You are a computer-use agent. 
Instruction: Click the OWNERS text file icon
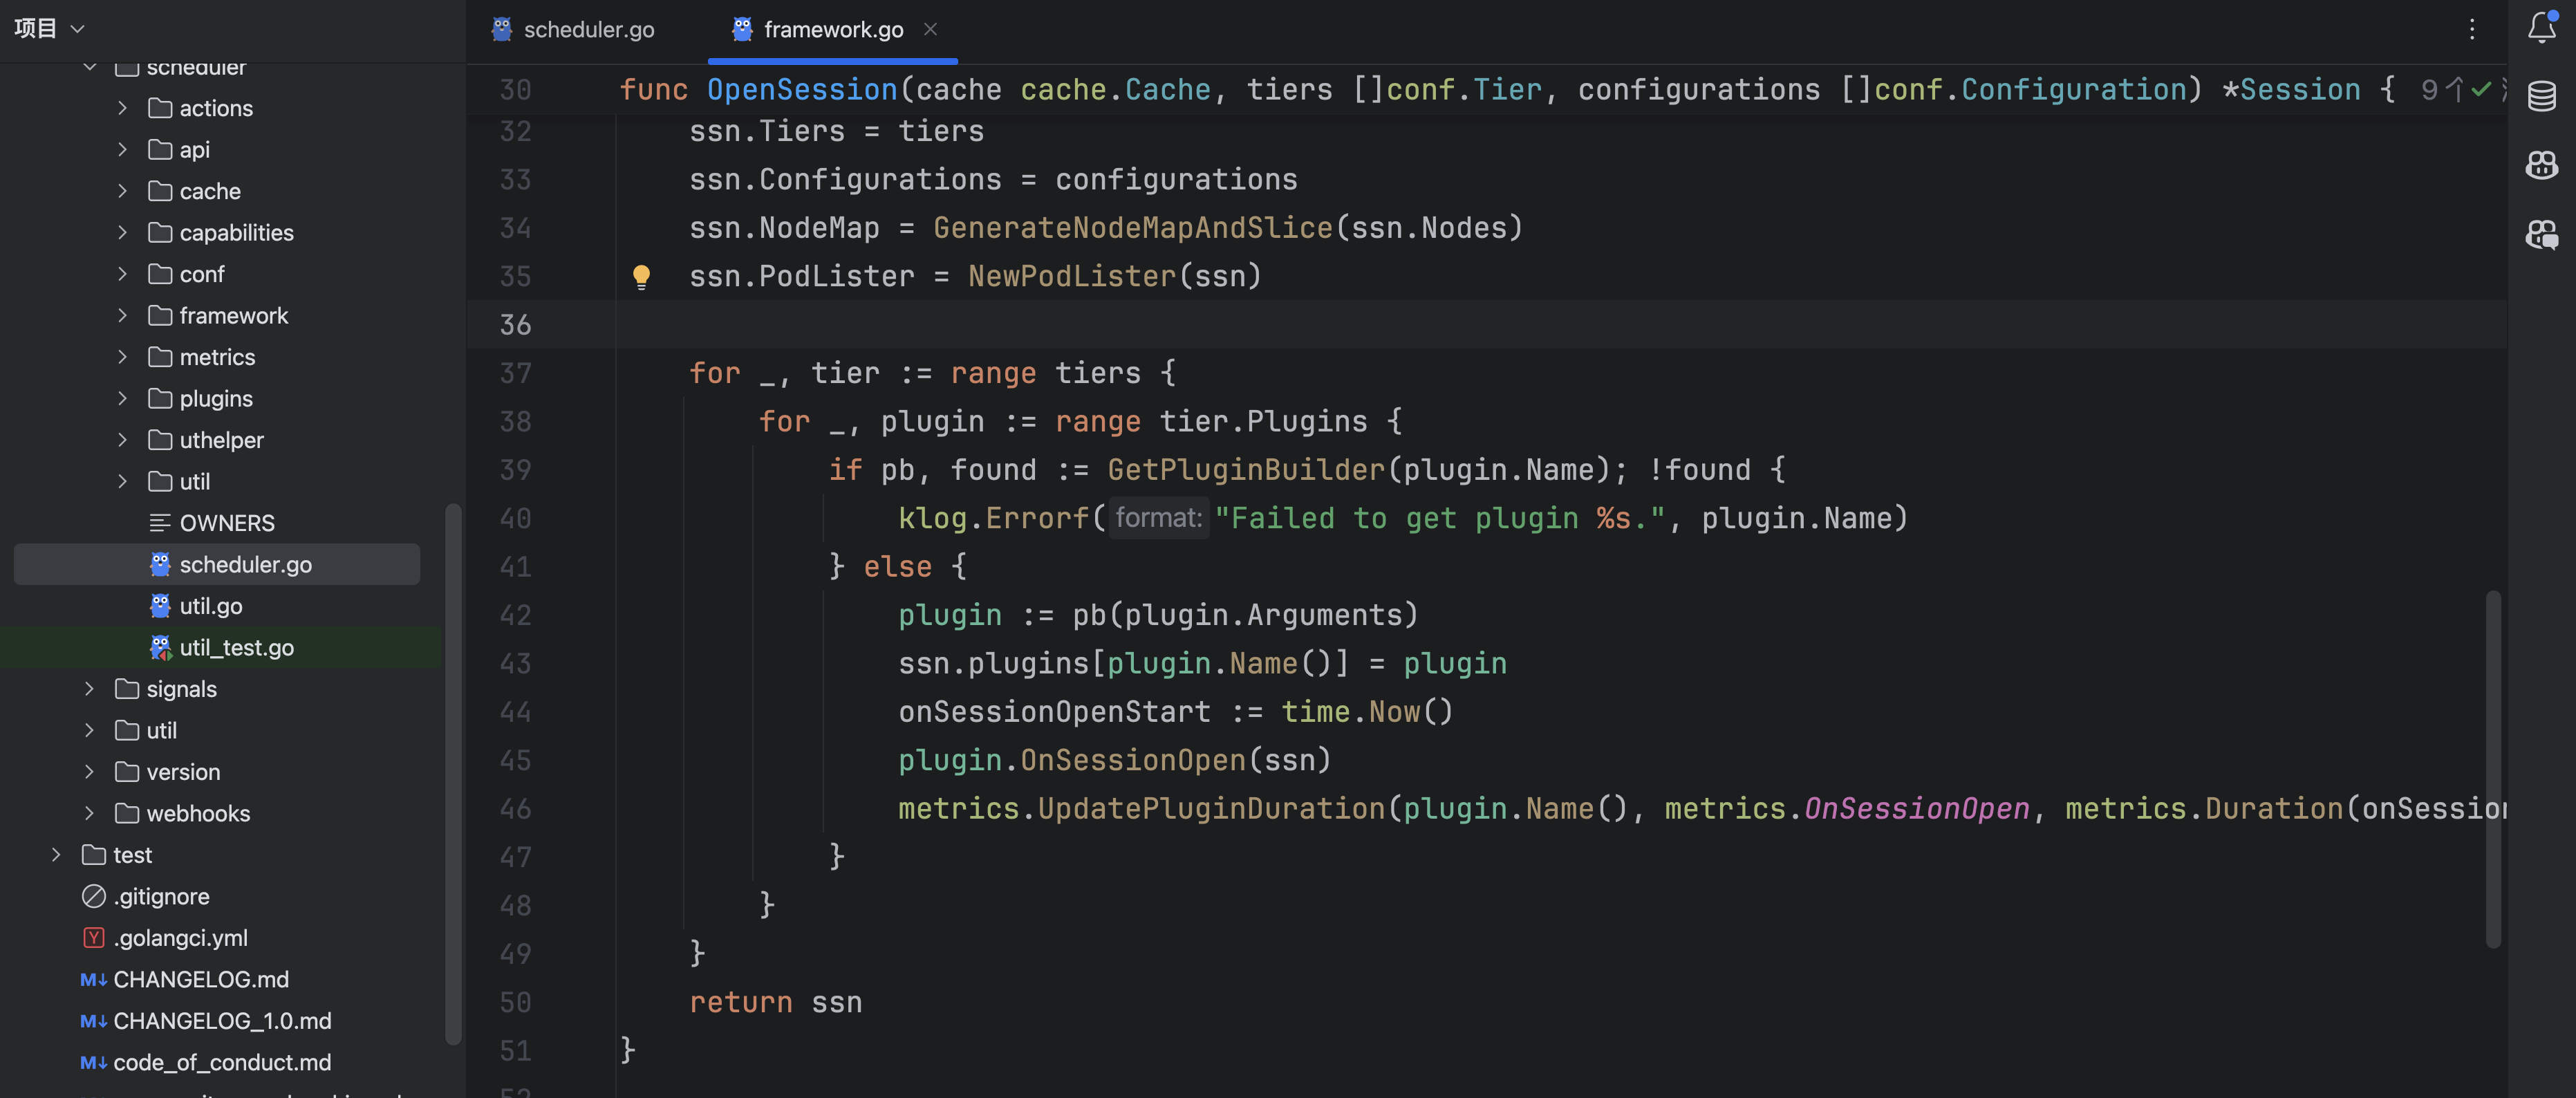[x=160, y=523]
